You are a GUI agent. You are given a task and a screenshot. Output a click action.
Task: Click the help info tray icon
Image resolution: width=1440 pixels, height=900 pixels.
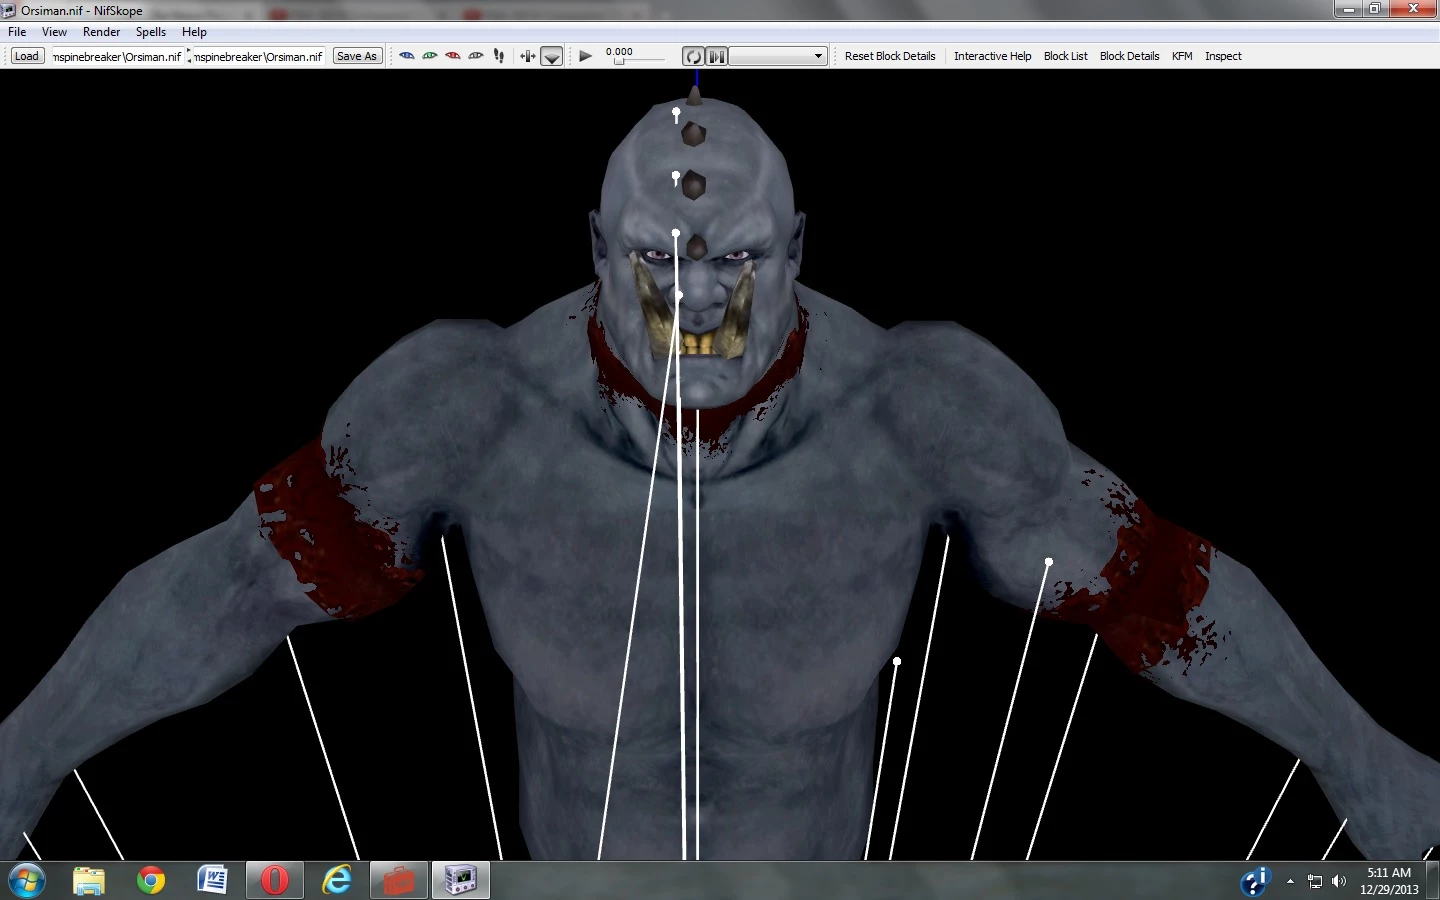click(1254, 881)
